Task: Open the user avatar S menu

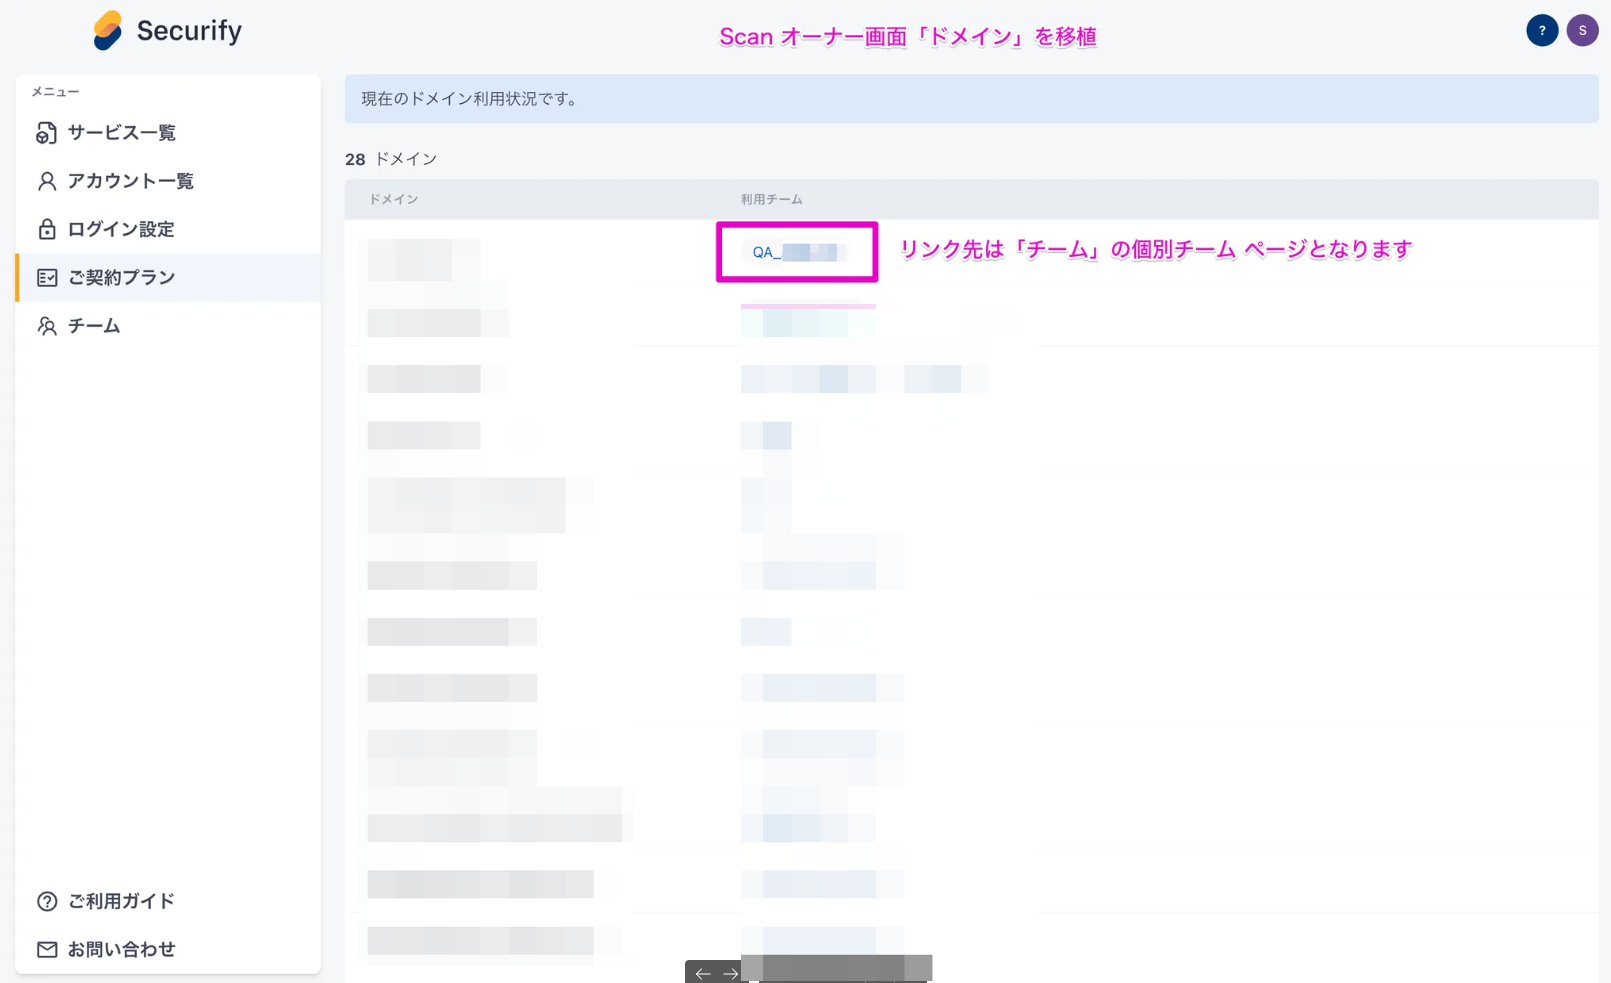Action: tap(1582, 30)
